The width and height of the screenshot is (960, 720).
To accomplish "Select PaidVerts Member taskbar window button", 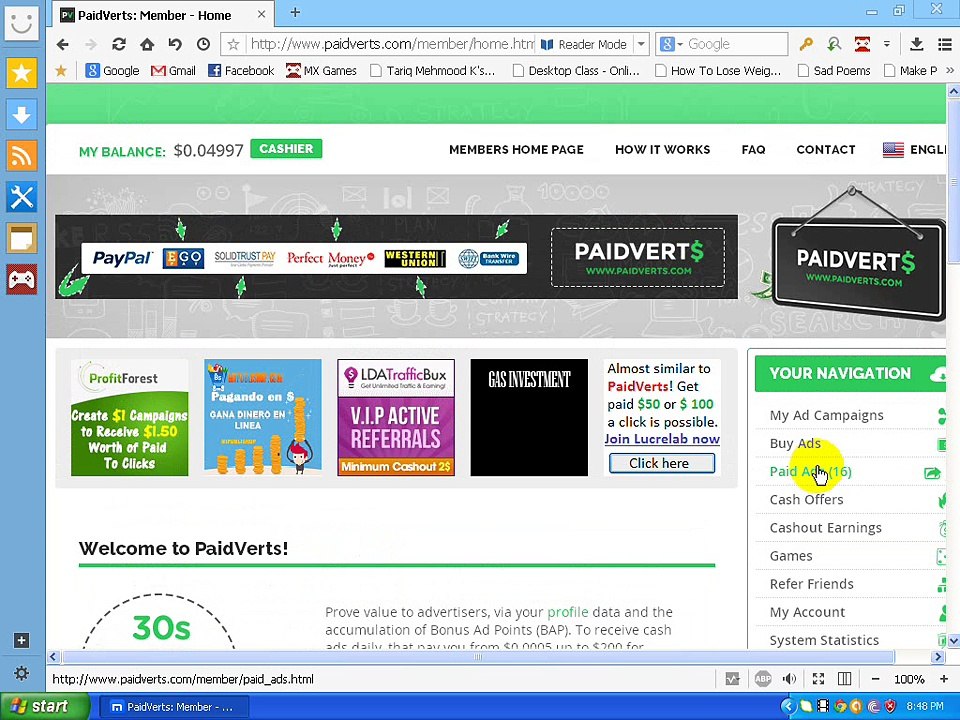I will click(172, 707).
